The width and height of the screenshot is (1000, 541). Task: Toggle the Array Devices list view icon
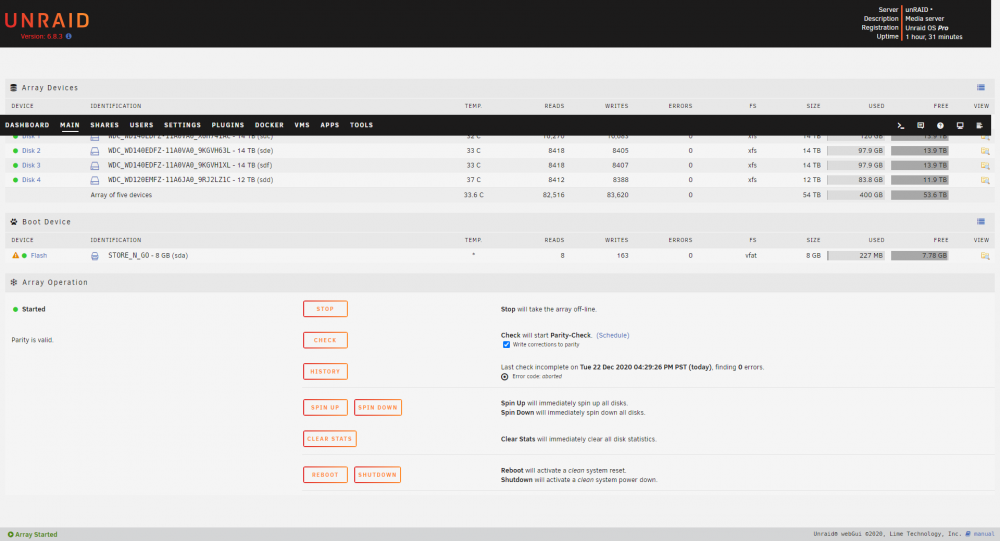click(981, 88)
